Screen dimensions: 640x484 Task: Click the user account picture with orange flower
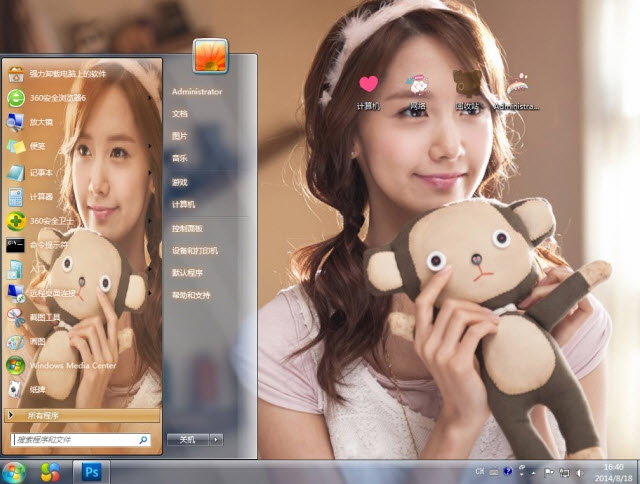(210, 56)
